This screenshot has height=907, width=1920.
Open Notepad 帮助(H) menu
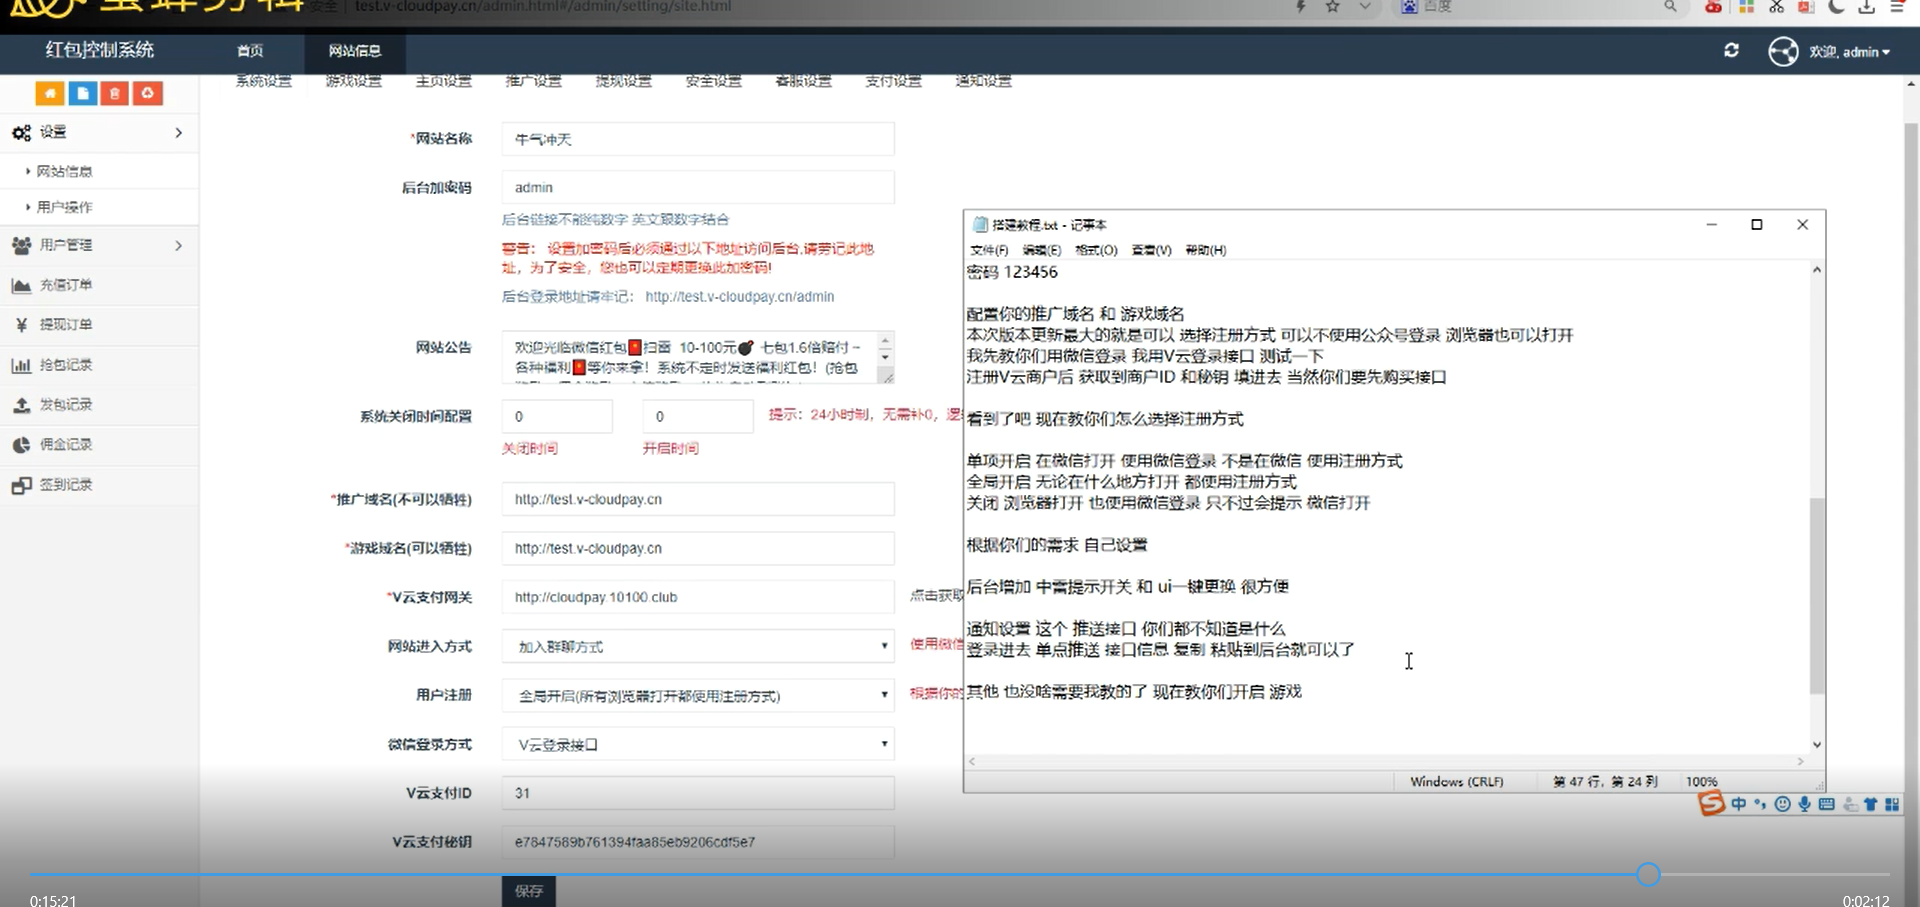point(1205,250)
